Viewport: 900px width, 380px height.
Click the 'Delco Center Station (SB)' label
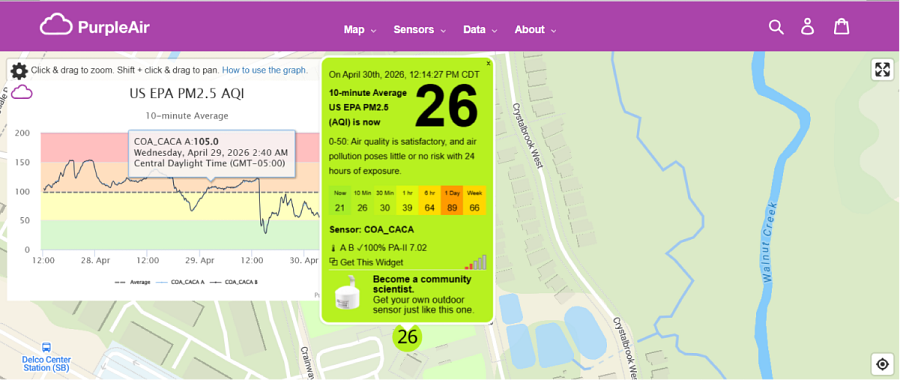(46, 363)
